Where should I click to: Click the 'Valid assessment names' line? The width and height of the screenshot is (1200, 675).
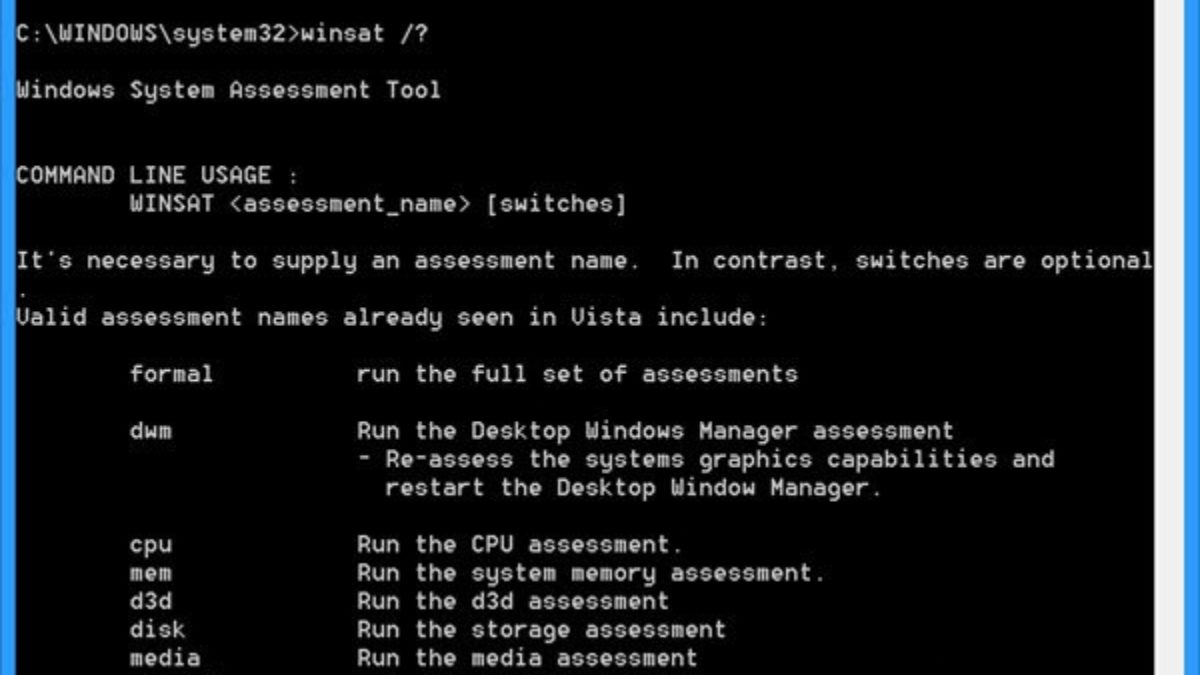392,318
